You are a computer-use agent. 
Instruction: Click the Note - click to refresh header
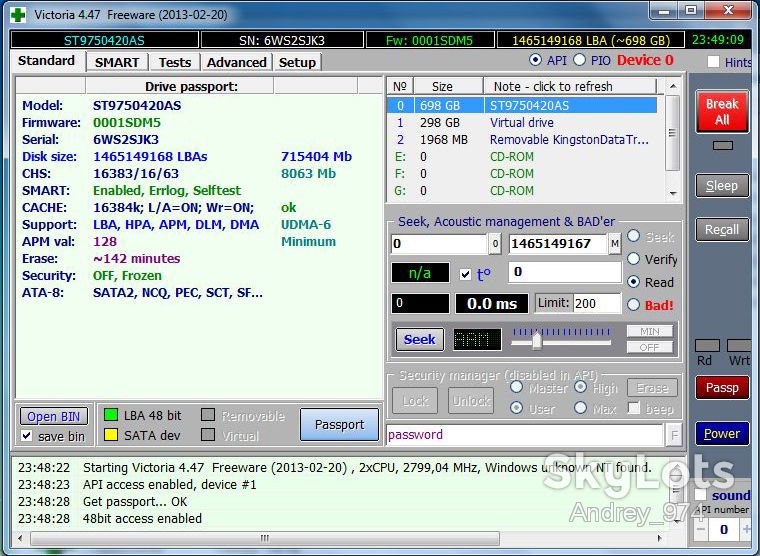pos(570,86)
